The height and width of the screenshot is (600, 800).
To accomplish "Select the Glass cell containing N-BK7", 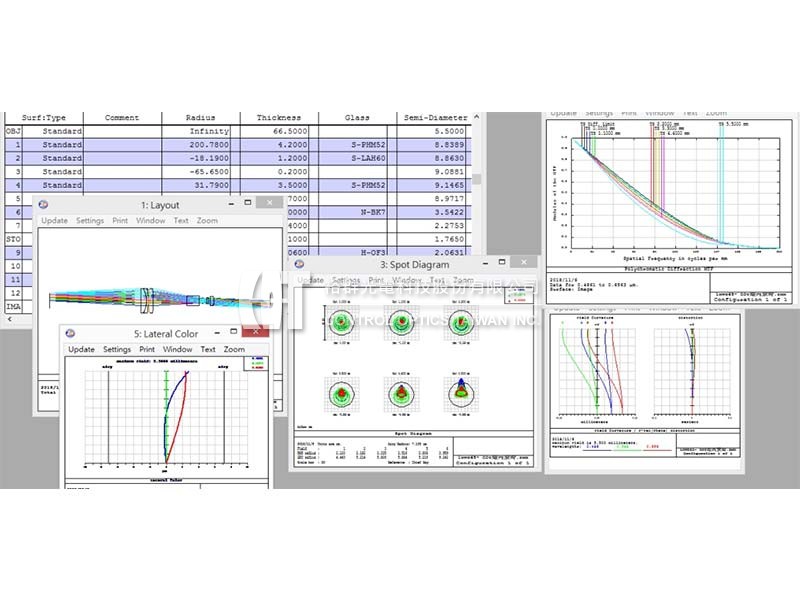I will pyautogui.click(x=357, y=212).
